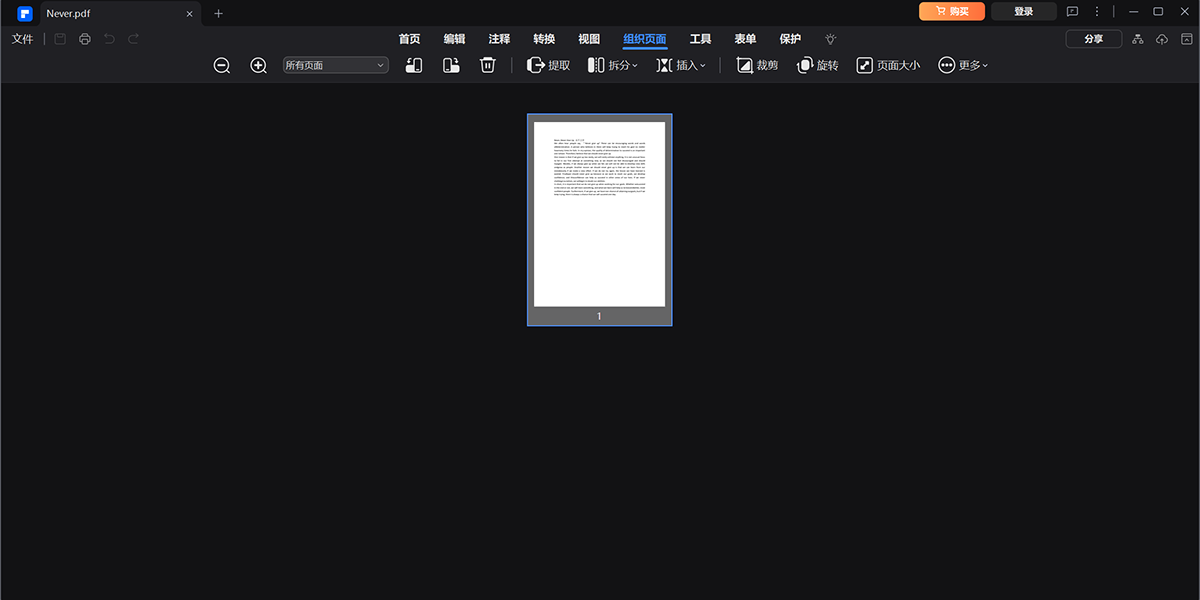
Task: Click the zoom in magnifier icon
Action: tap(258, 65)
